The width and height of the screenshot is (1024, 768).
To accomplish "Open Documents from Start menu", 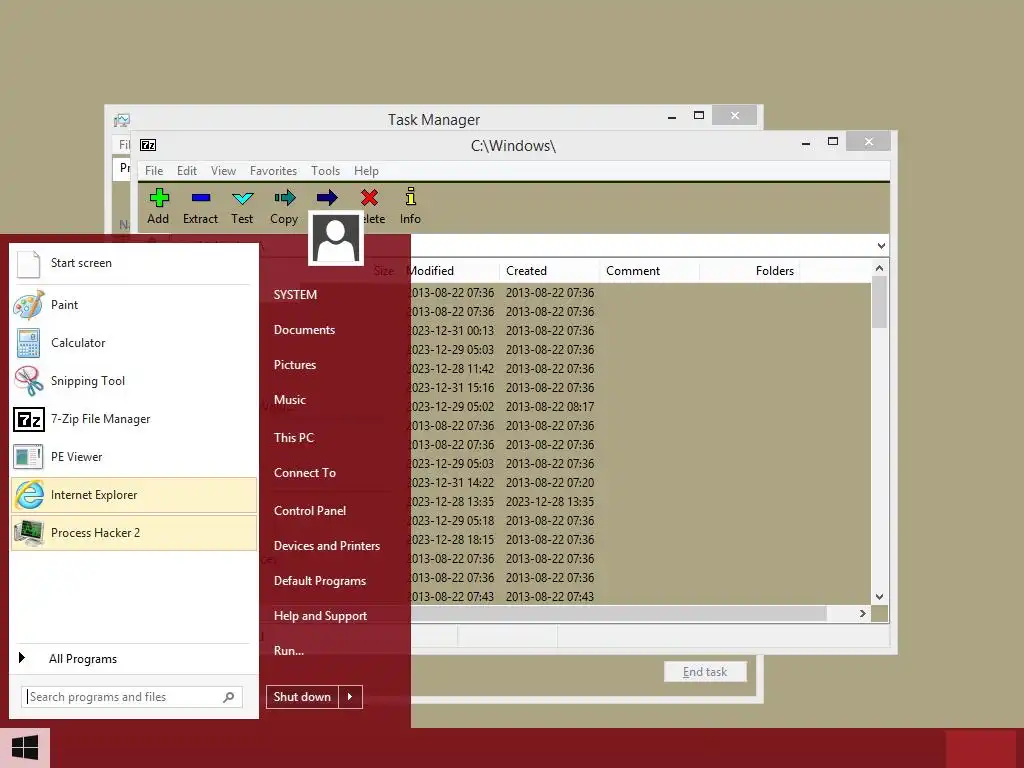I will 304,330.
